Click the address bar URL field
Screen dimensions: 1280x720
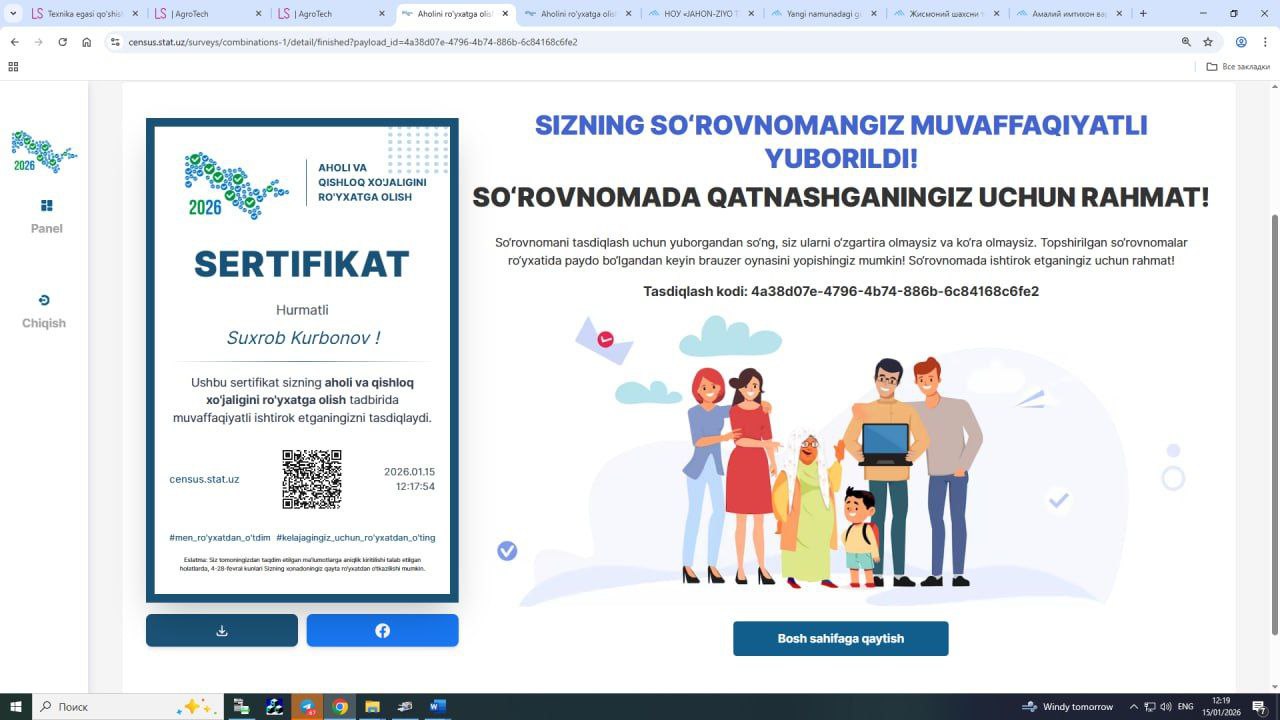(600, 42)
